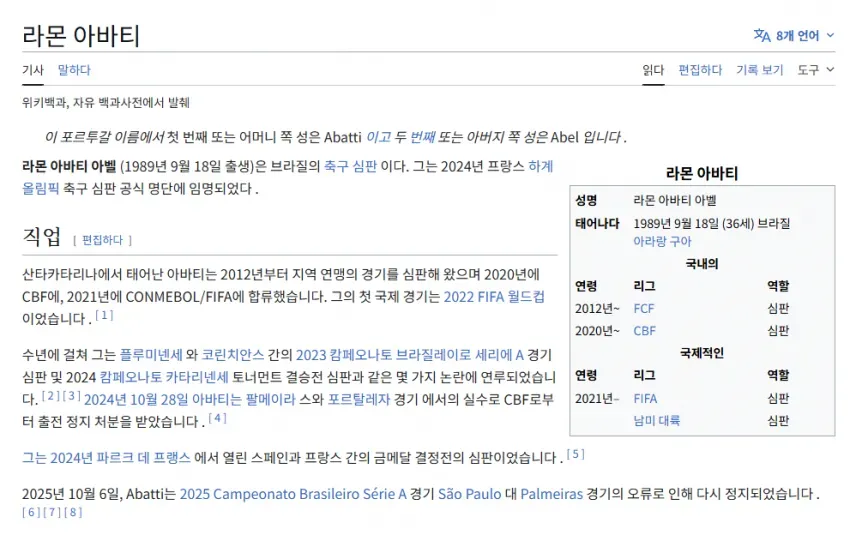Click the 태어나다 label in infobox
Viewport: 850px width, 541px height.
[x=597, y=223]
